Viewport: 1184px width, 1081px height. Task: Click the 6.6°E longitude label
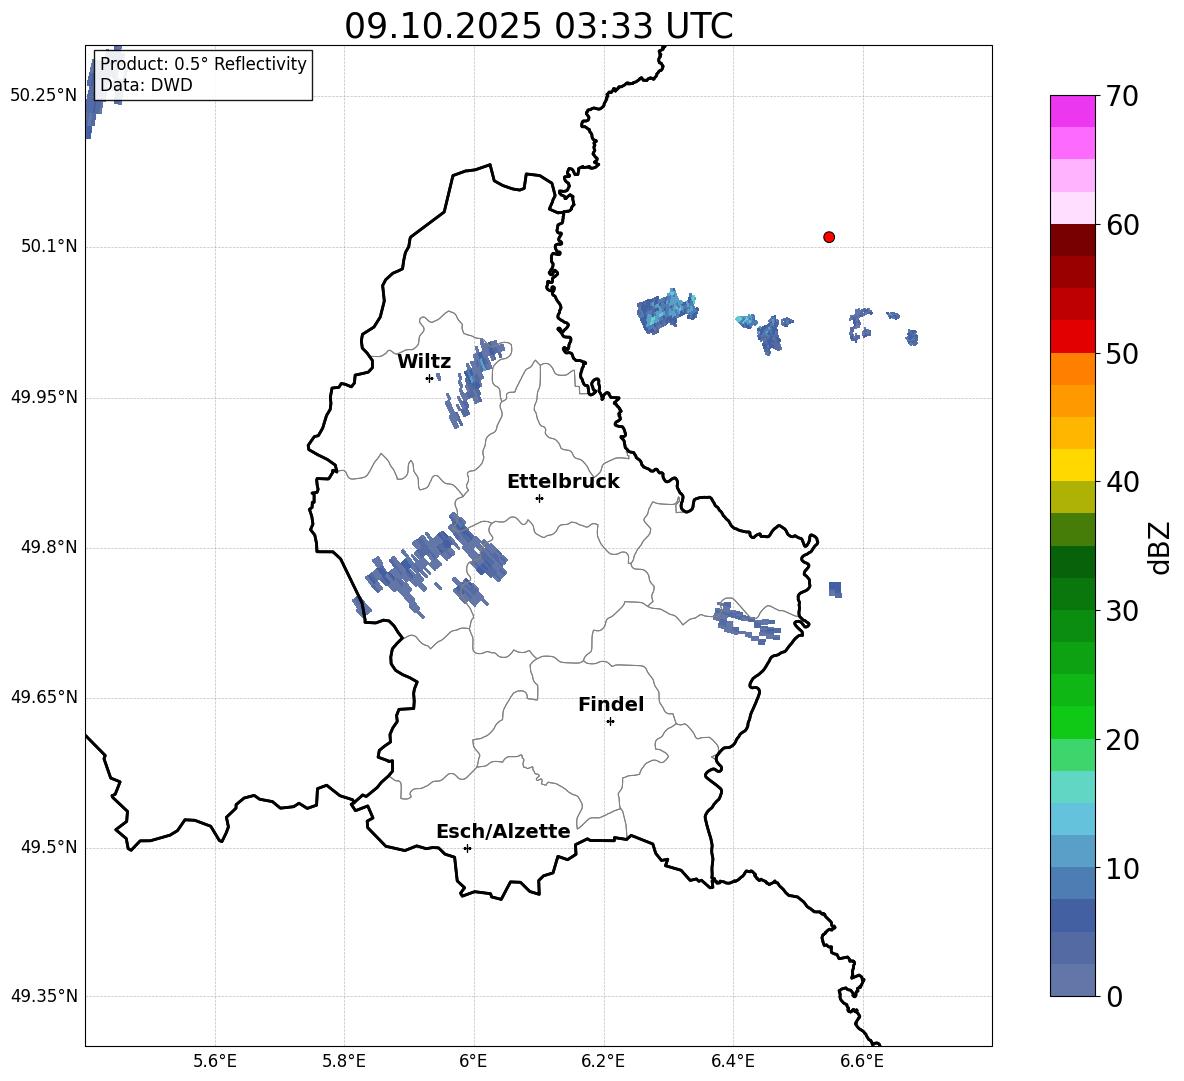tap(862, 1061)
